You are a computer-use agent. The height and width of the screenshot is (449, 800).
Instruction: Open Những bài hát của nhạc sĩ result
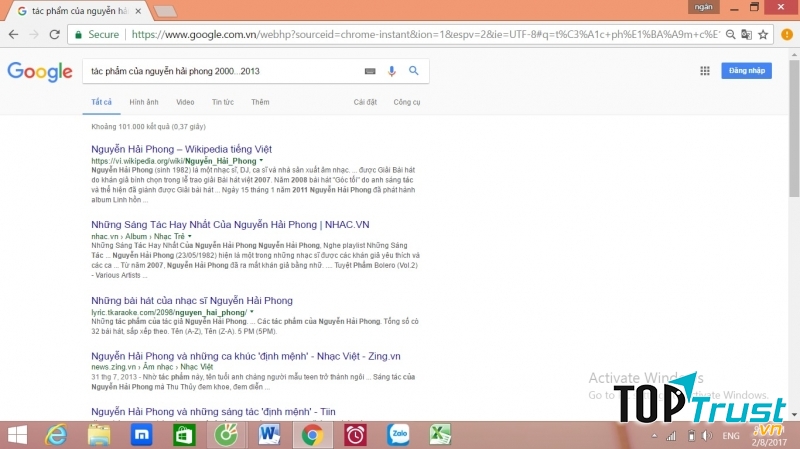192,301
